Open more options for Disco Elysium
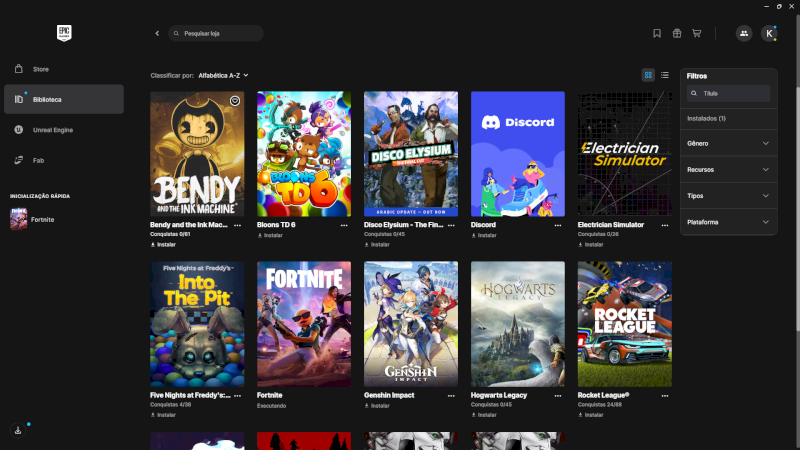The image size is (800, 450). 451,225
